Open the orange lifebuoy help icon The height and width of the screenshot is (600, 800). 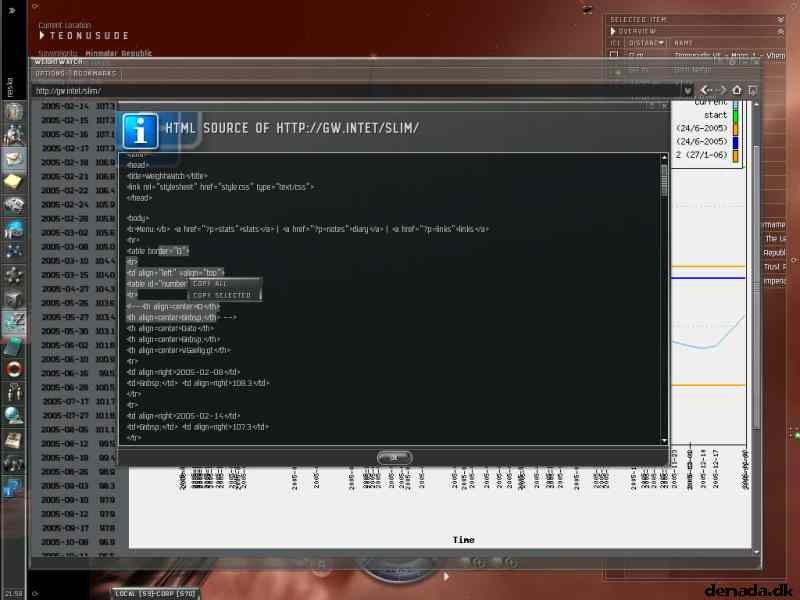point(14,368)
